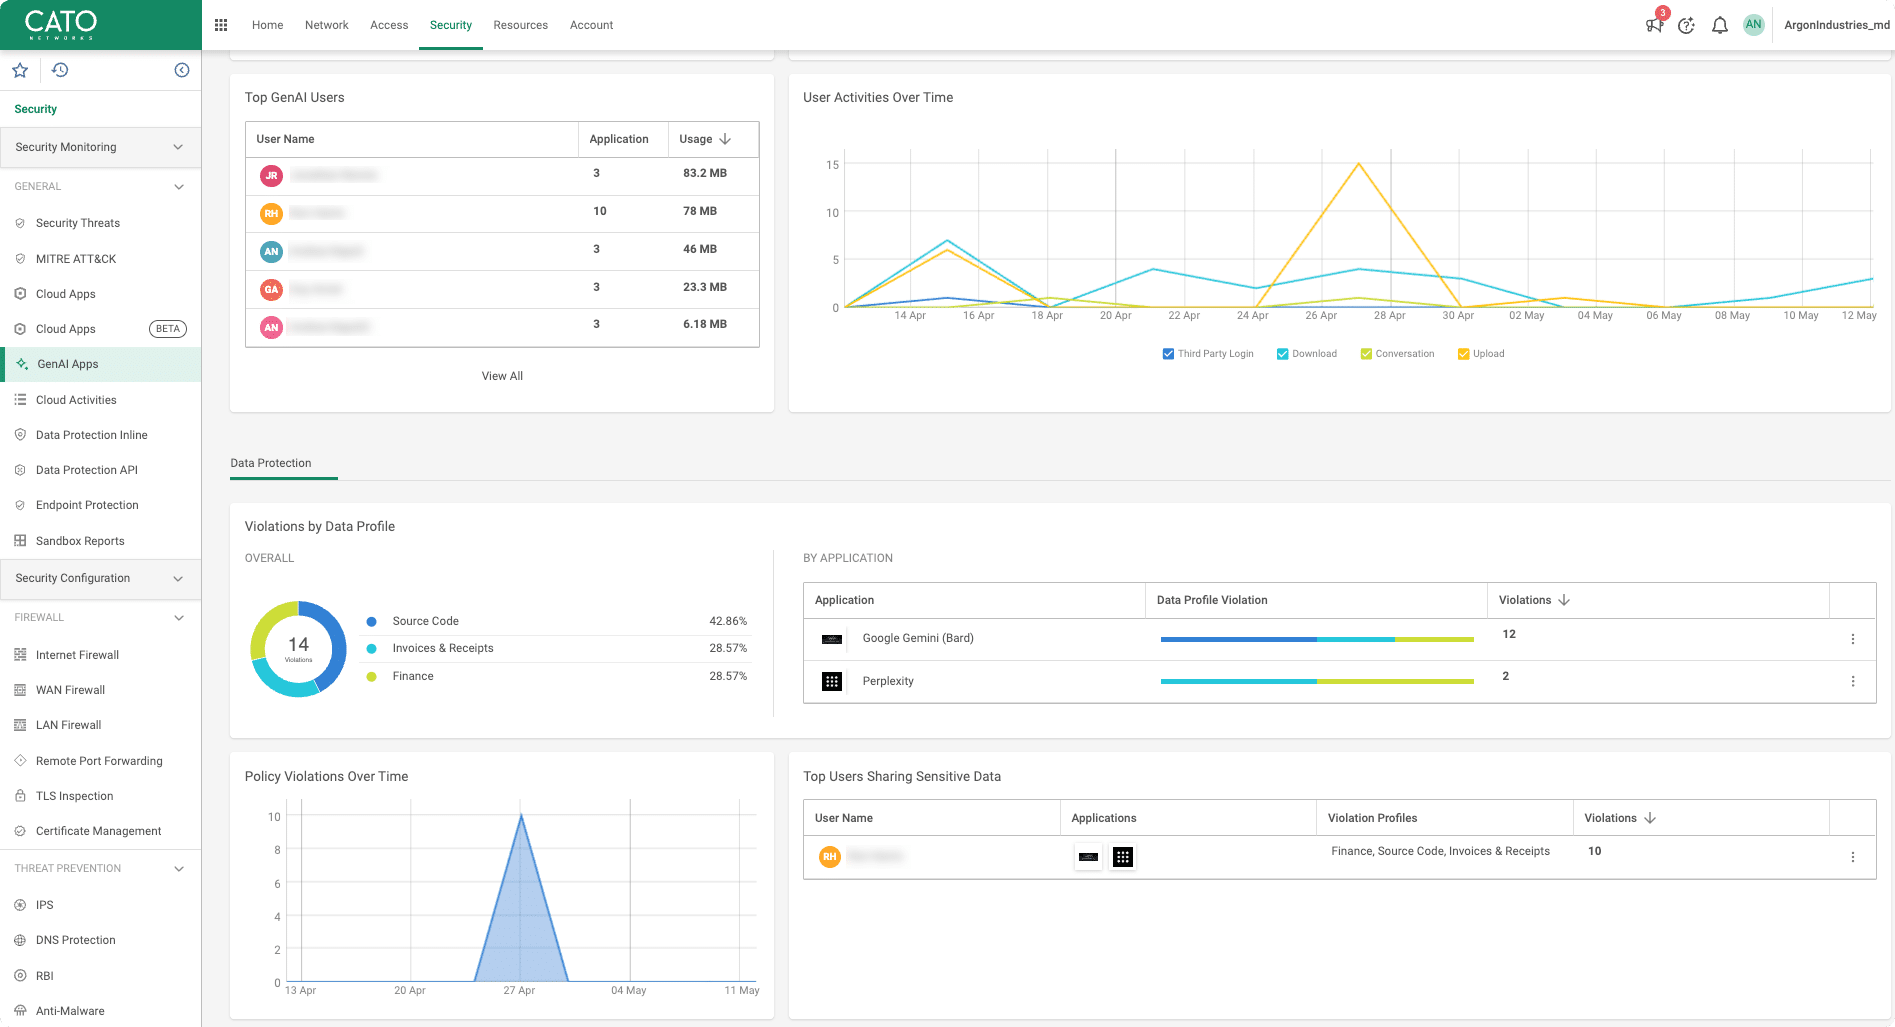
Task: Open Anti-Malware page
Action: pyautogui.click(x=70, y=1011)
